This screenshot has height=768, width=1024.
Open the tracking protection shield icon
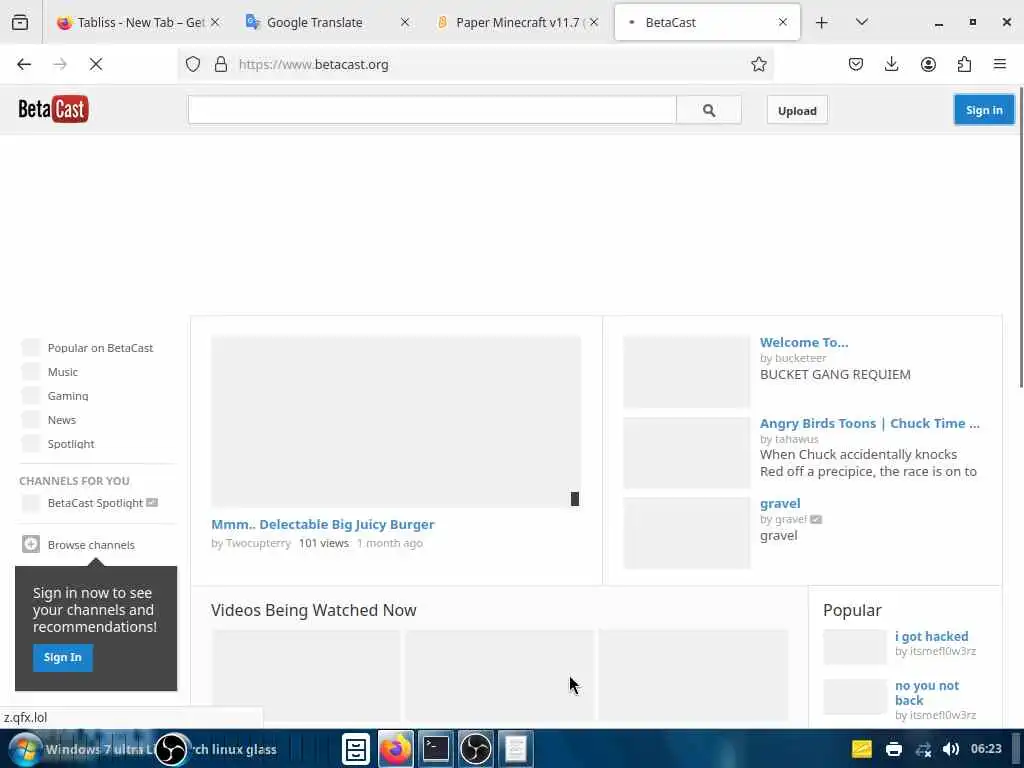[193, 64]
